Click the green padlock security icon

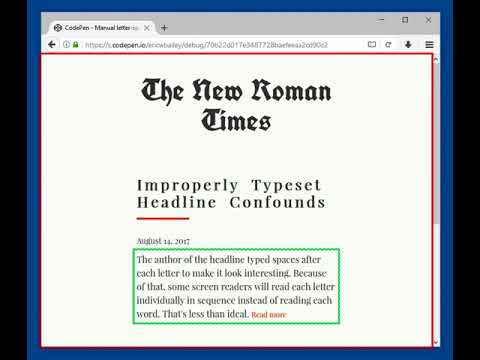point(76,44)
